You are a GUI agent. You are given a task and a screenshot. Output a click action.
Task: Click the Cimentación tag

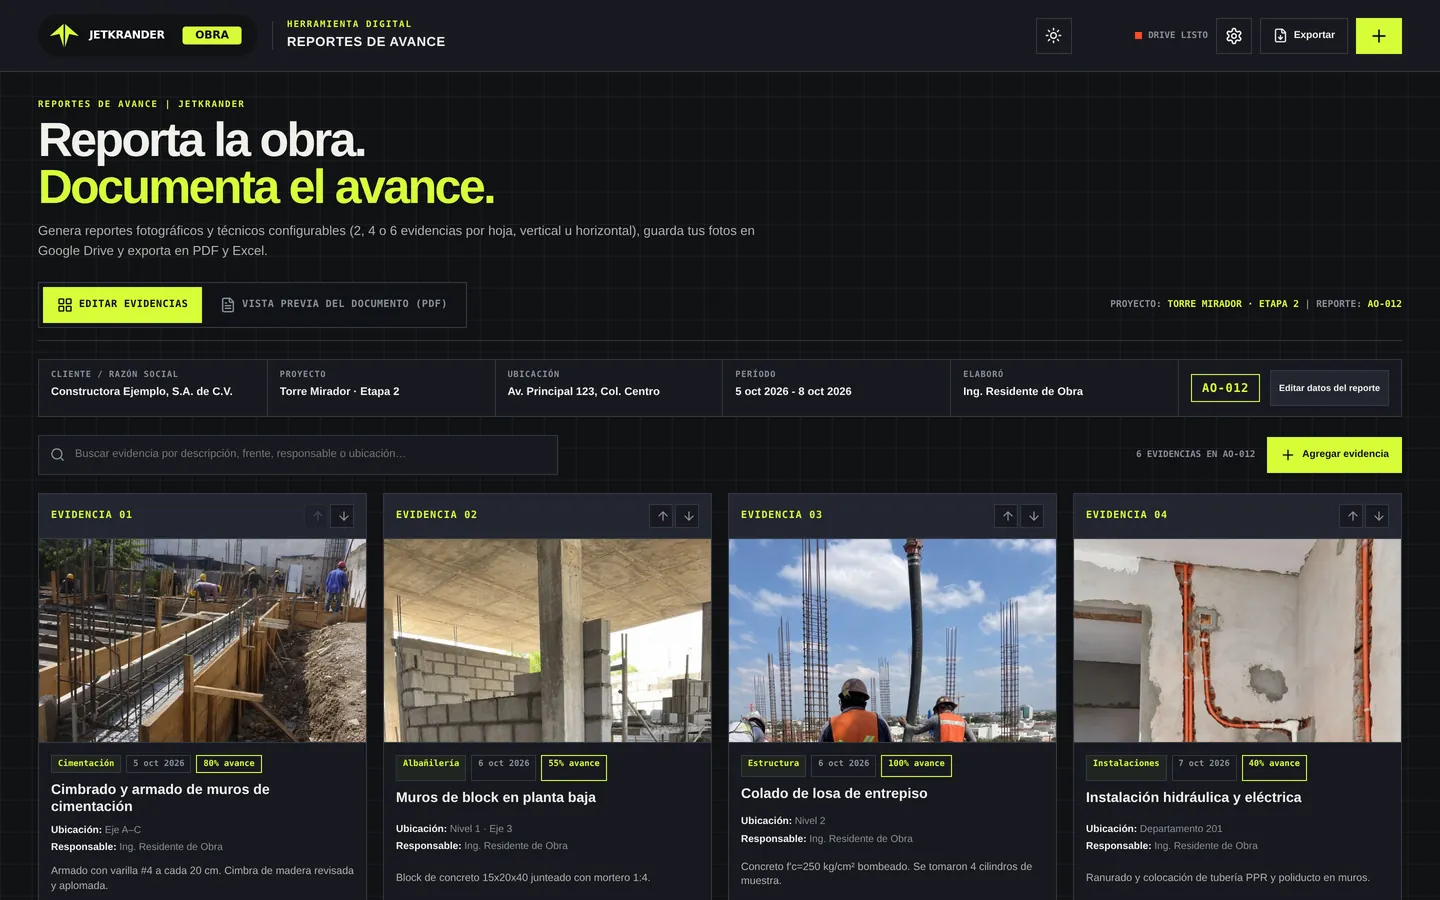[x=86, y=764]
